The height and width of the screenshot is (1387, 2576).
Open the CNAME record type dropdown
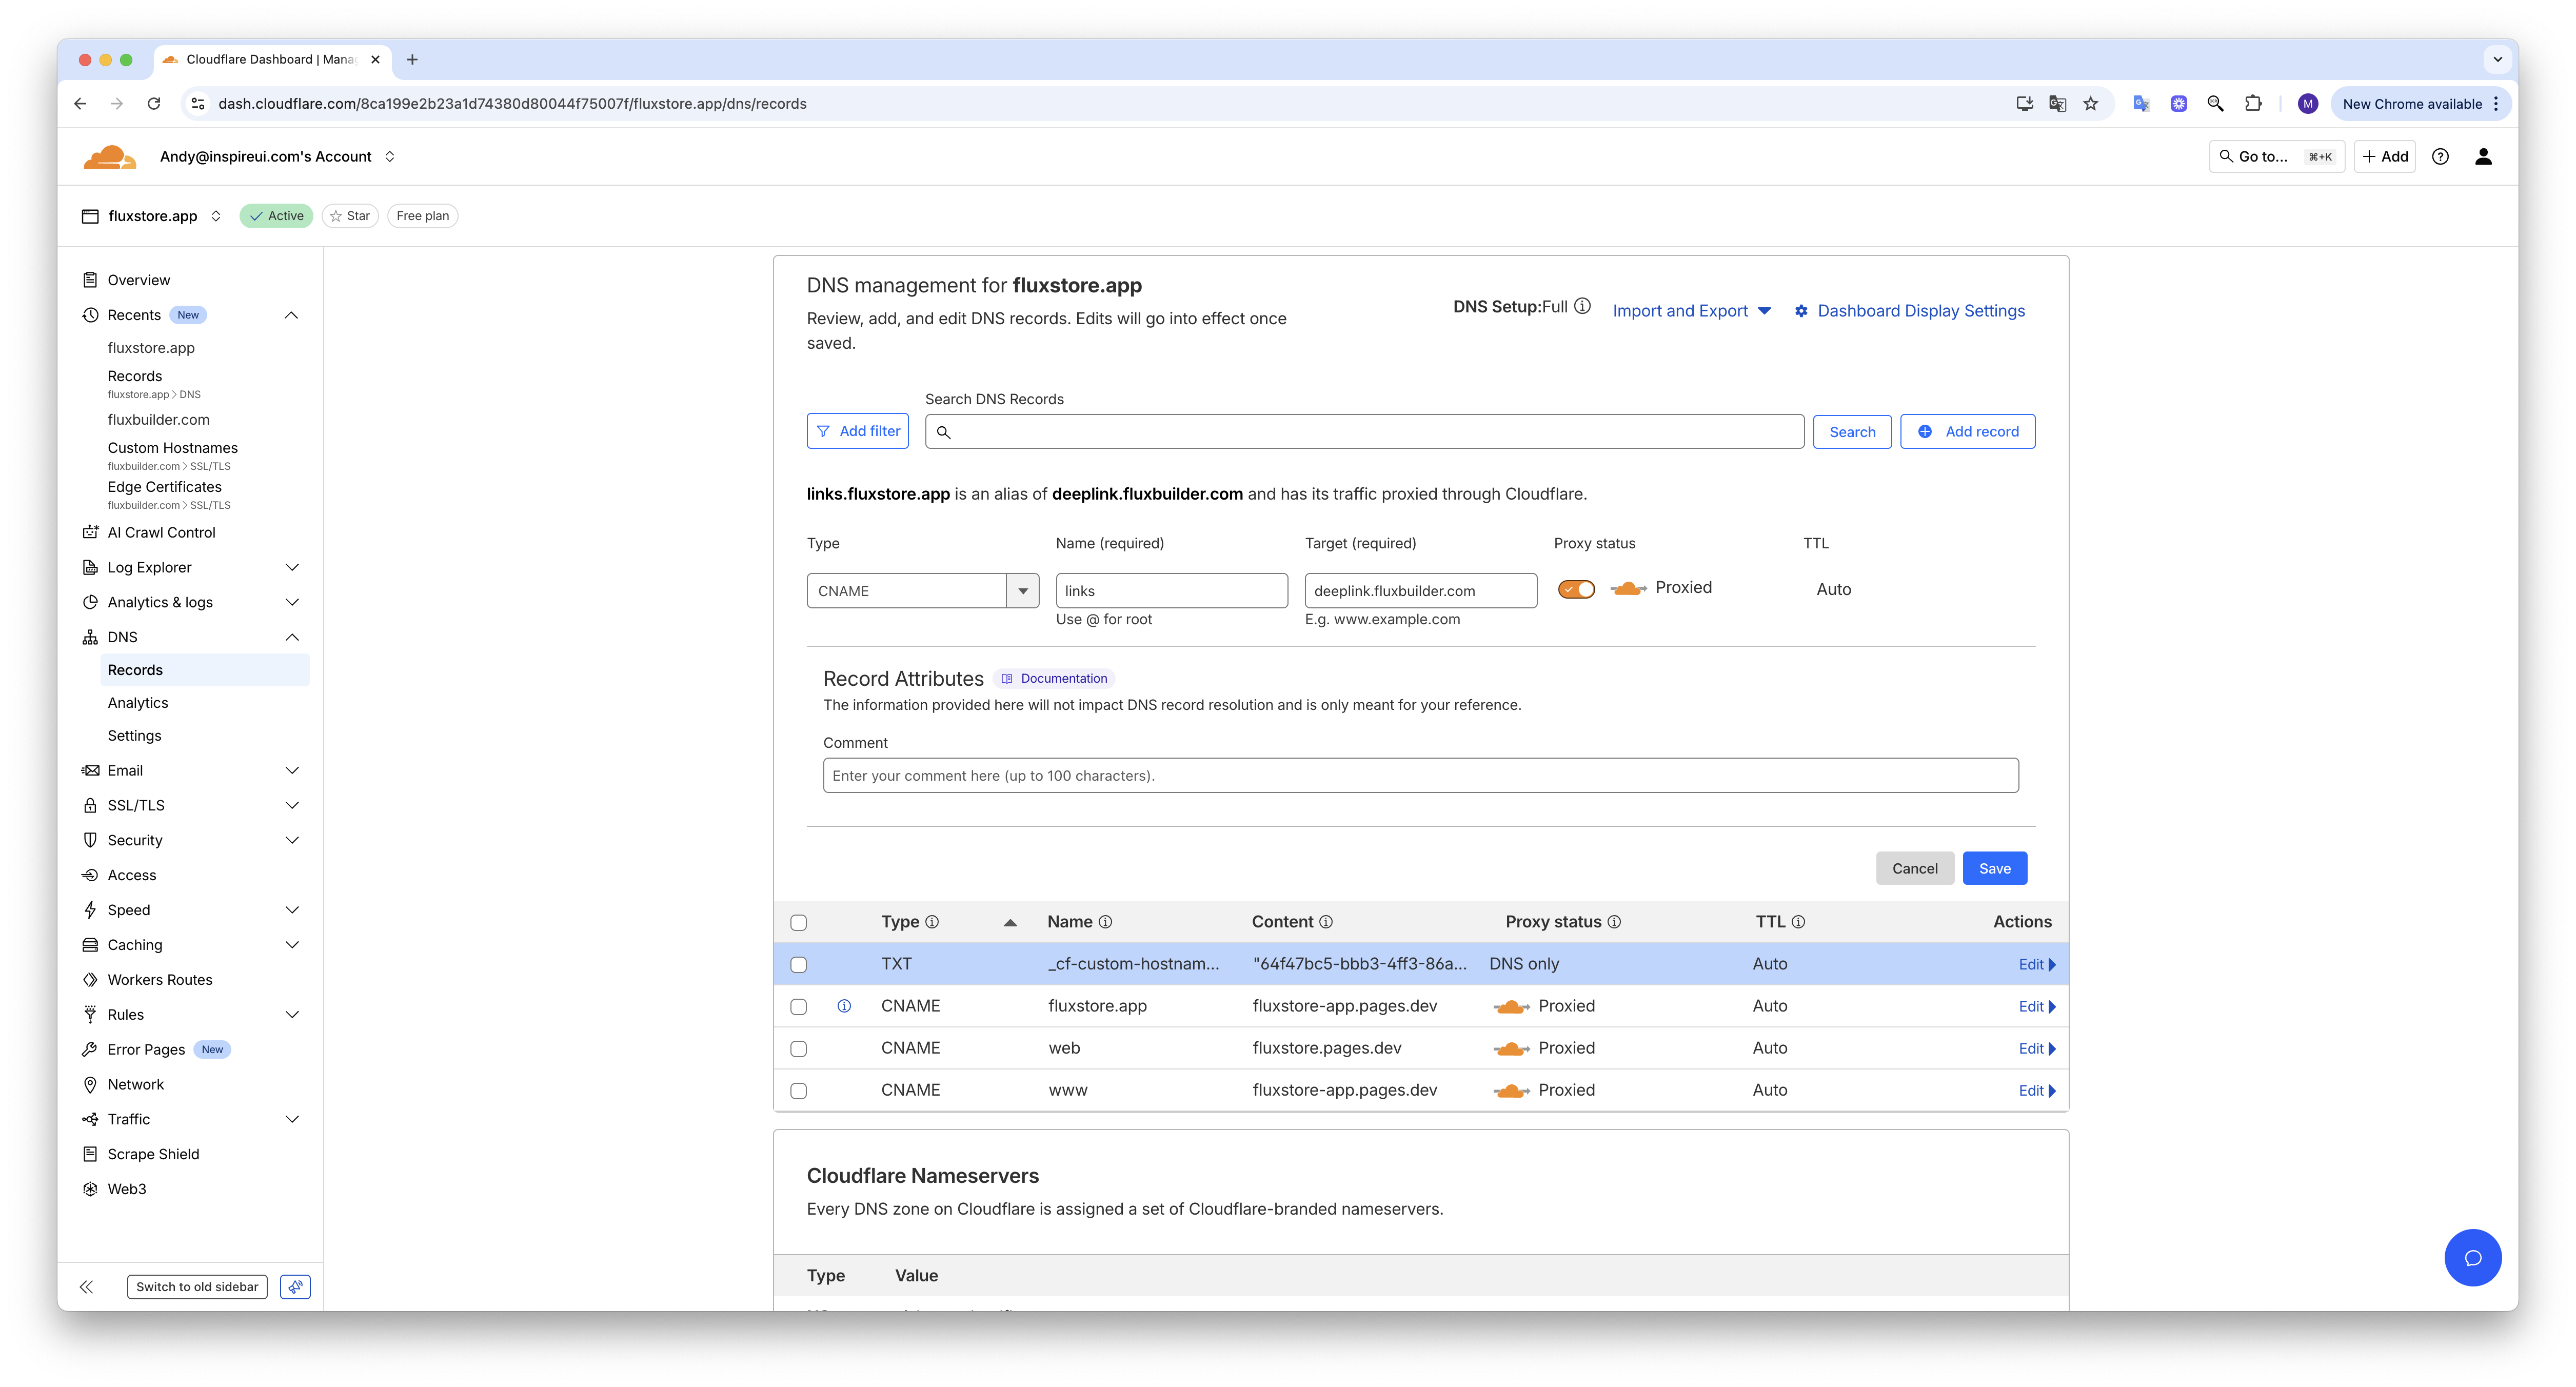tap(1022, 591)
